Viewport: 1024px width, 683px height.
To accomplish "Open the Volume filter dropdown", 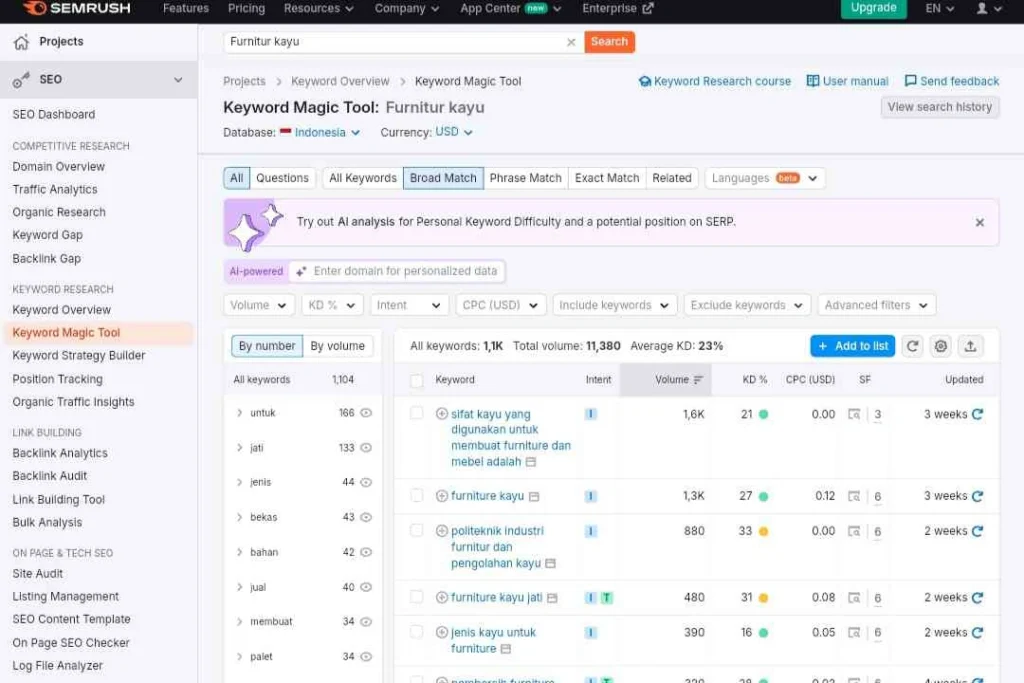I will tap(258, 305).
